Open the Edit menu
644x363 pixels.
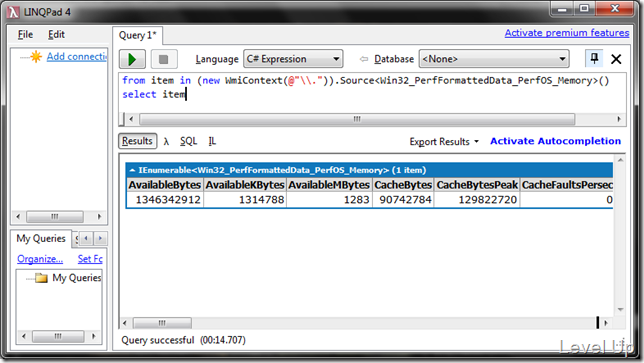[x=56, y=35]
